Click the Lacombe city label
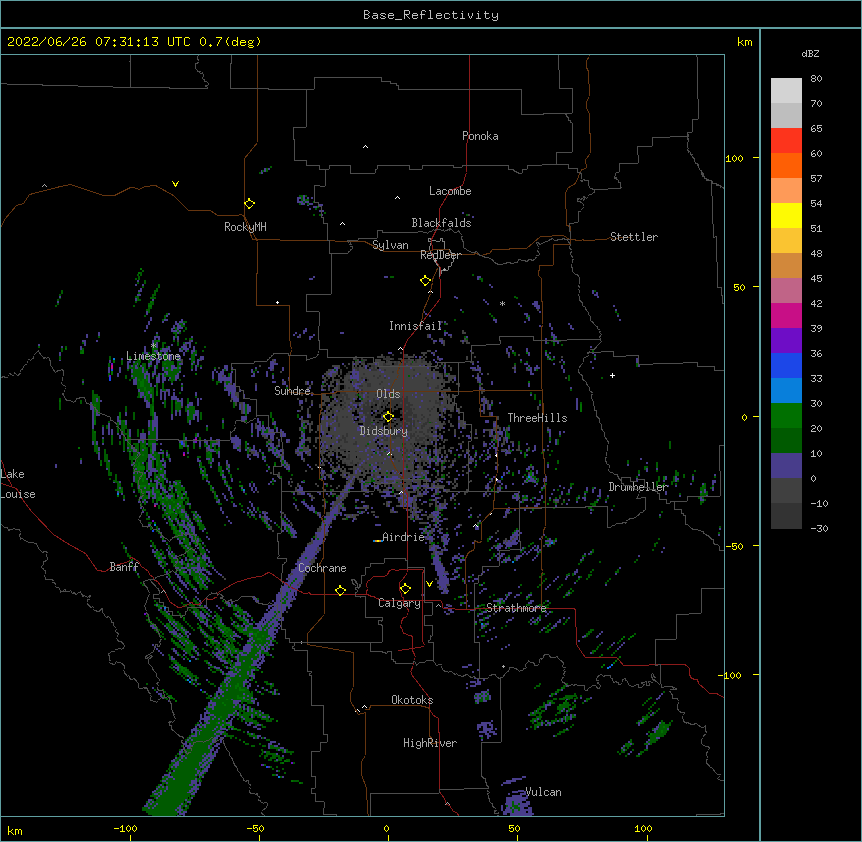862x842 pixels. [450, 191]
